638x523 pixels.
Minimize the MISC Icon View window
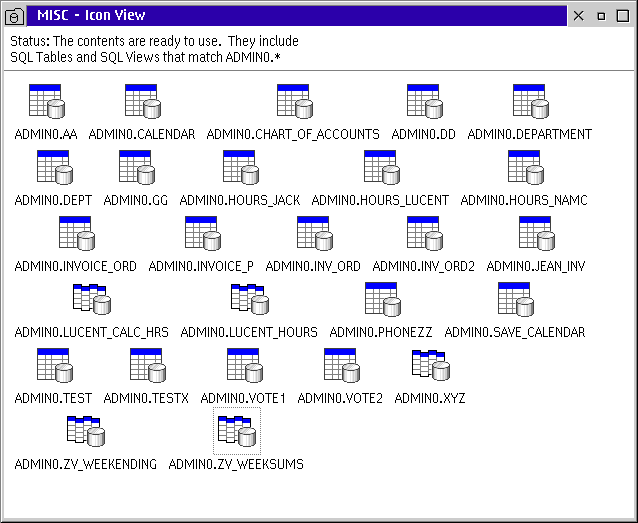(x=601, y=16)
